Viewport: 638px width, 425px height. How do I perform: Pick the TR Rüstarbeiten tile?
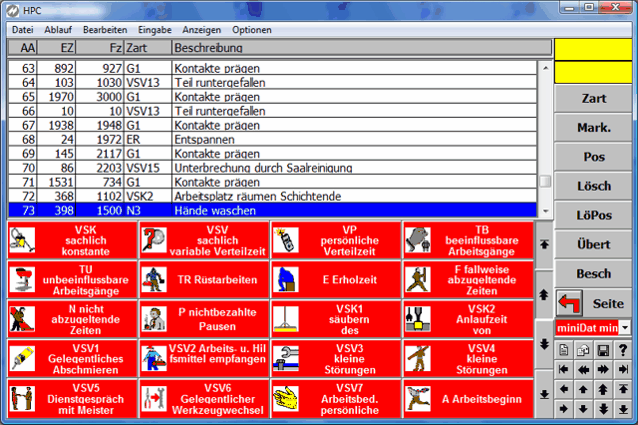(203, 278)
